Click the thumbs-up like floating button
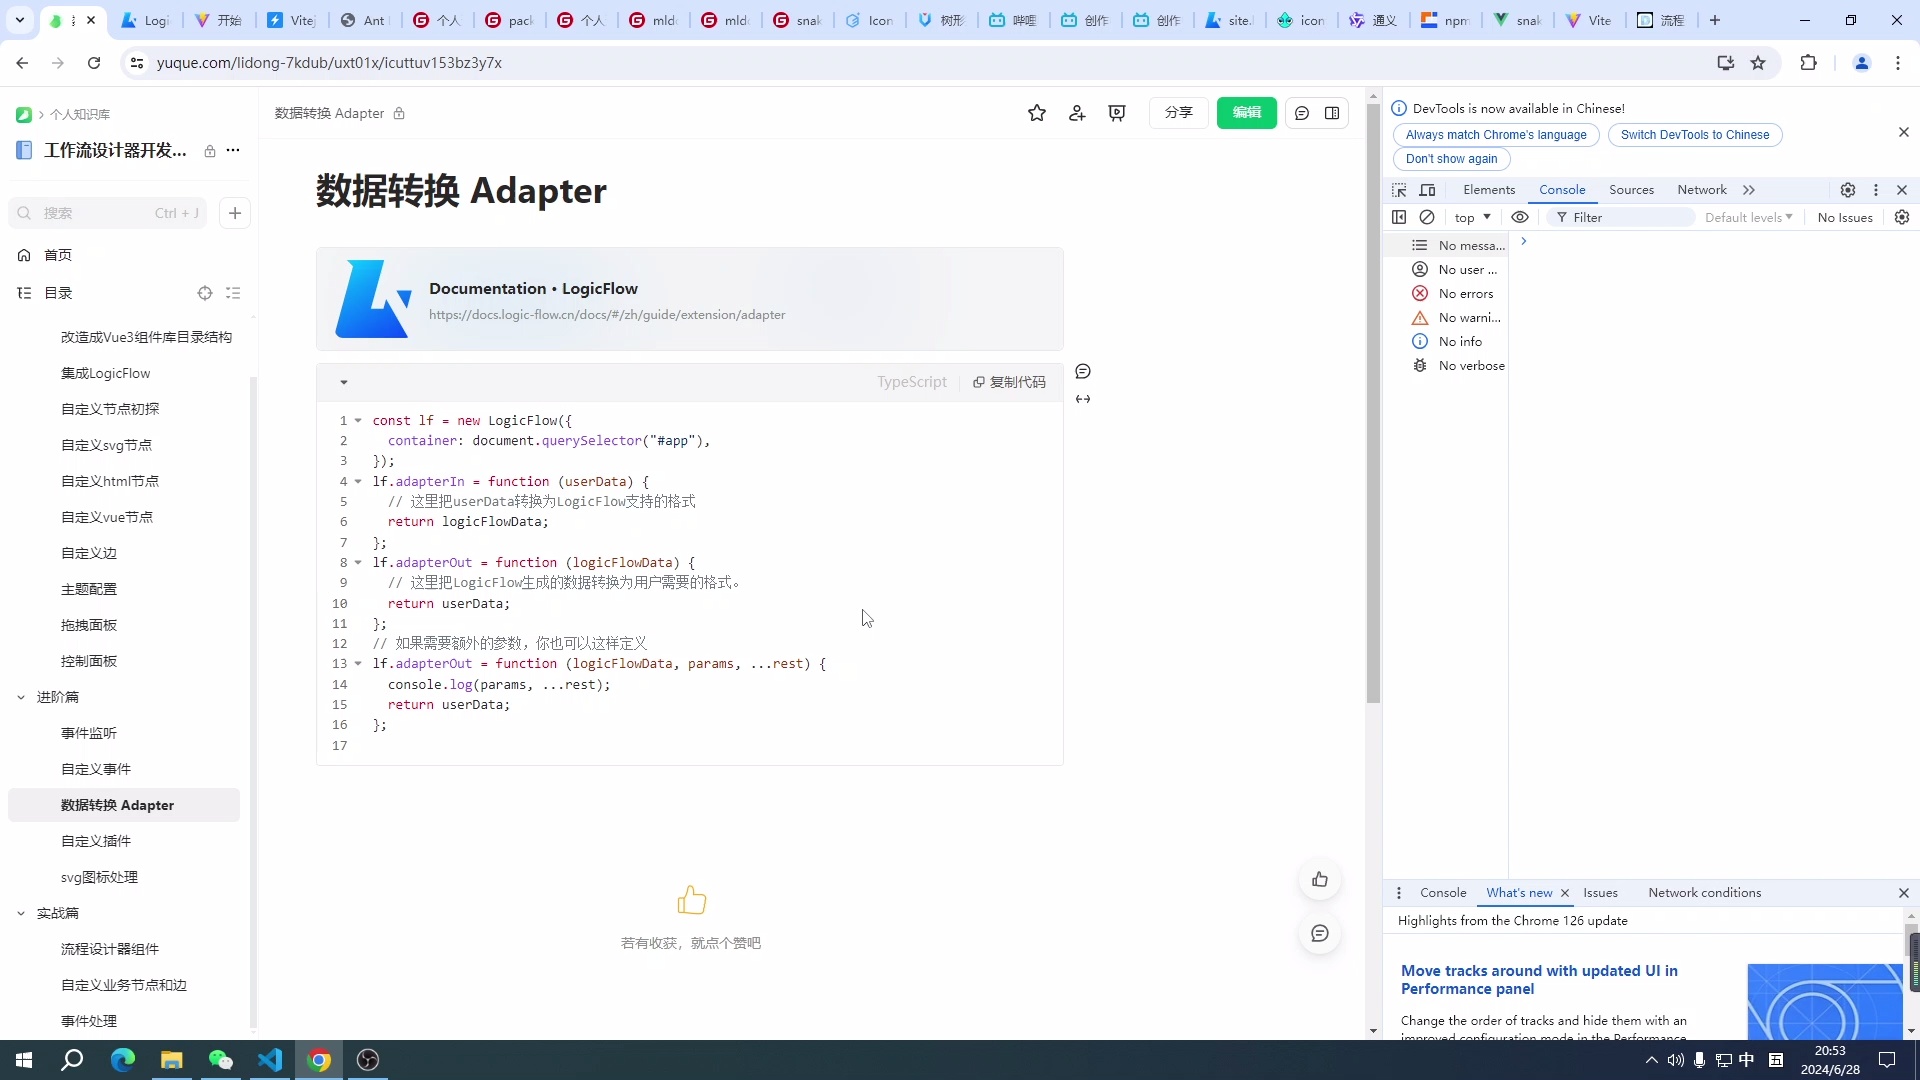Image resolution: width=1920 pixels, height=1080 pixels. tap(1320, 880)
